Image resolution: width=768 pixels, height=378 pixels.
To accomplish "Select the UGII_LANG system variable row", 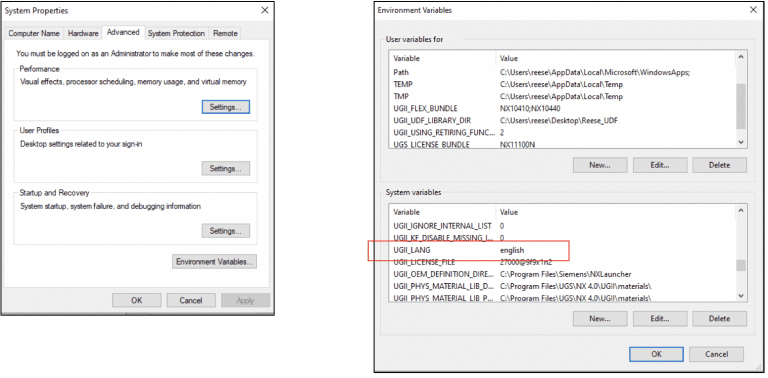I will click(x=562, y=250).
